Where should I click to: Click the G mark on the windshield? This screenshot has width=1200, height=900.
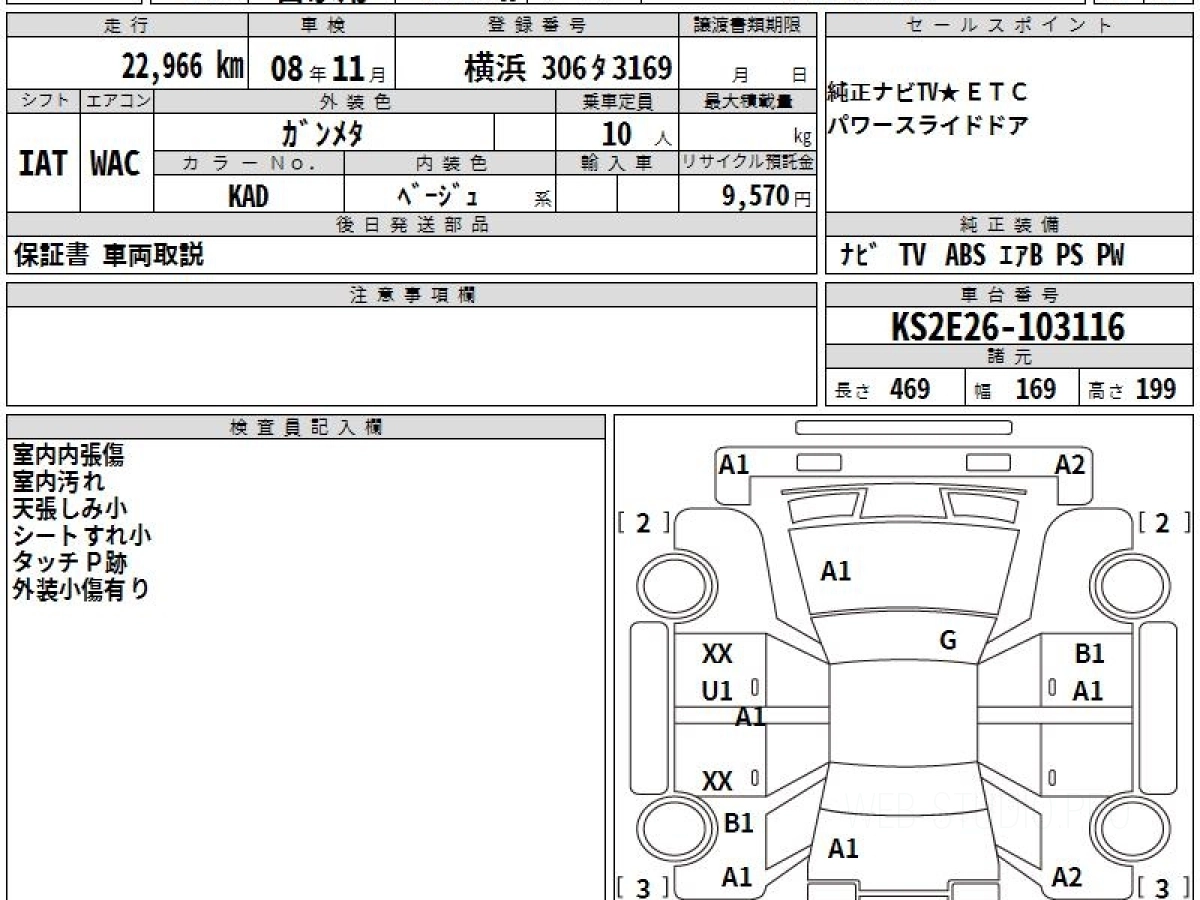948,641
